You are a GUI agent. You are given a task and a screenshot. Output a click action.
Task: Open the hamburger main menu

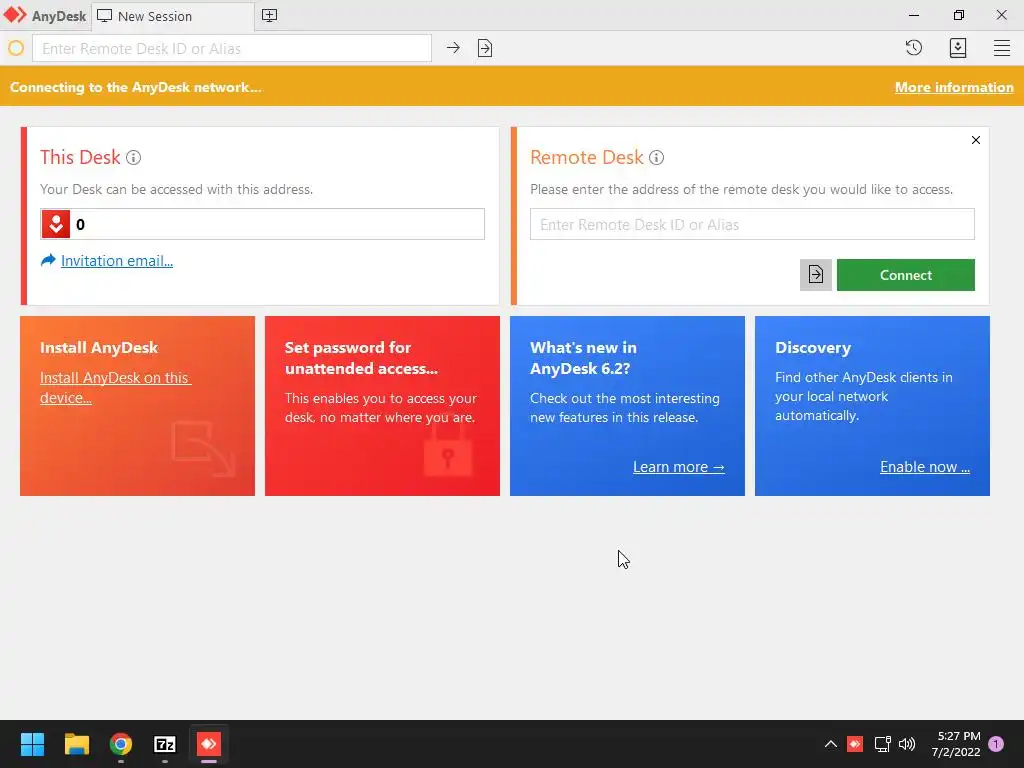pos(1002,48)
